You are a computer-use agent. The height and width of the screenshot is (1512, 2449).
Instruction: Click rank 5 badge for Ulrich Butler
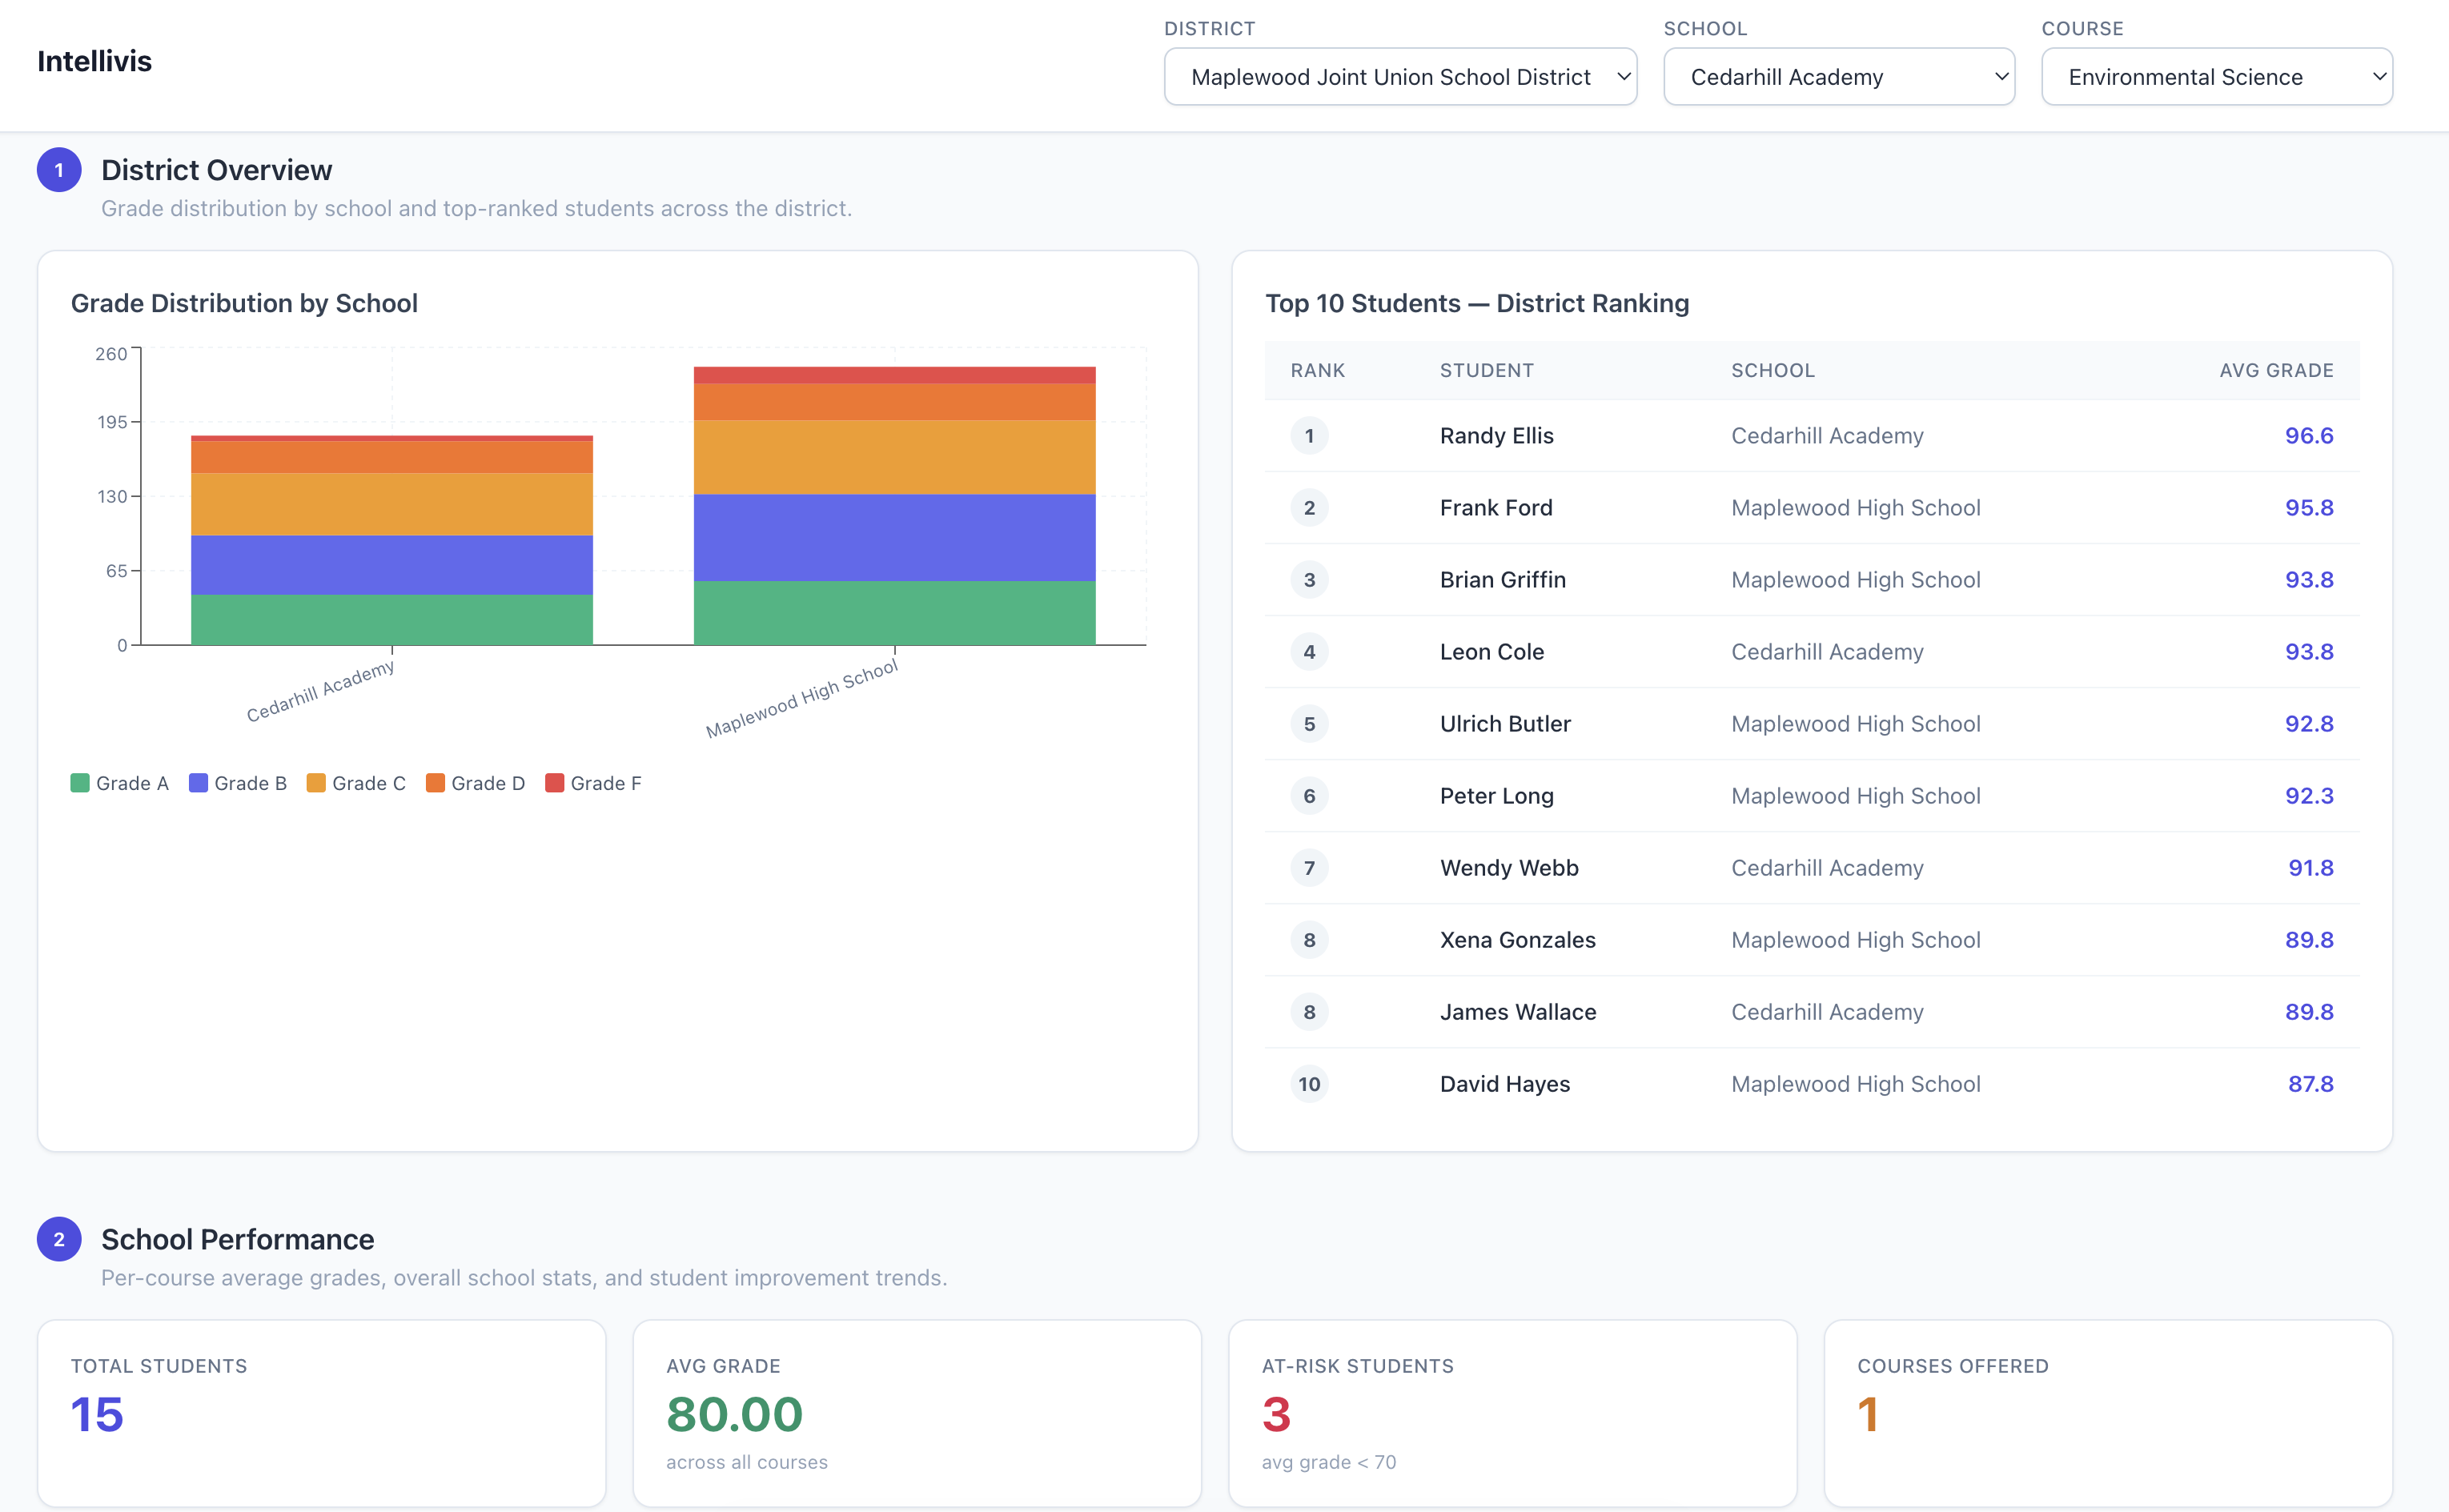click(1309, 724)
